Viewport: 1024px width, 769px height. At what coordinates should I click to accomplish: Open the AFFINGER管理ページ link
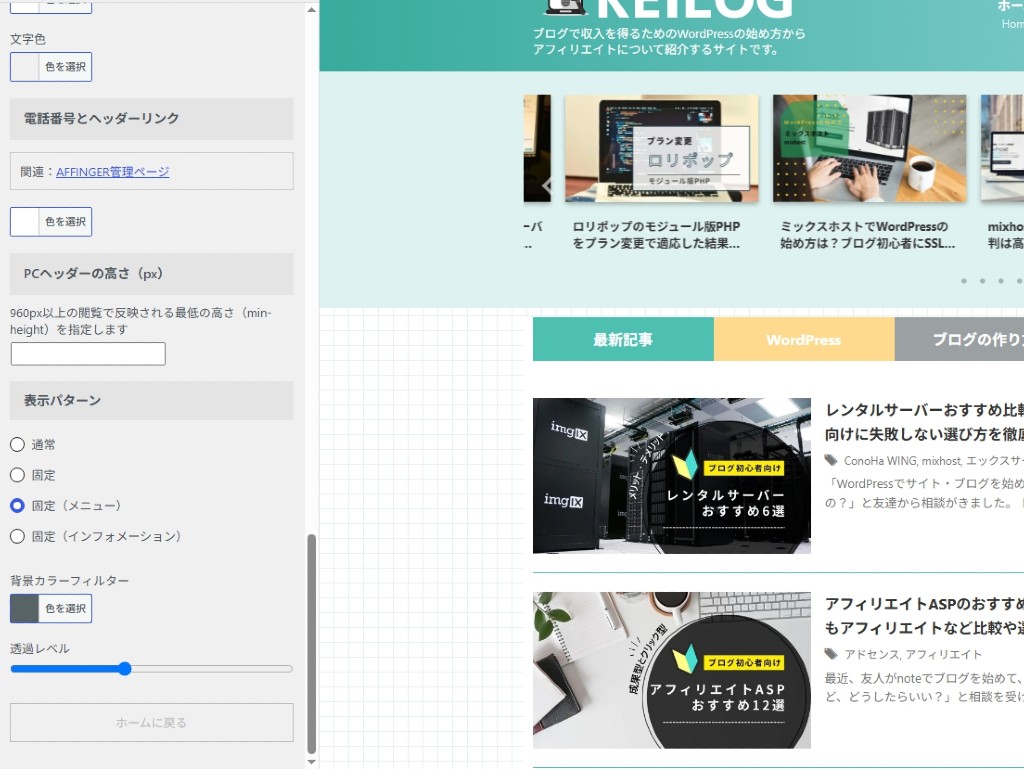[112, 172]
